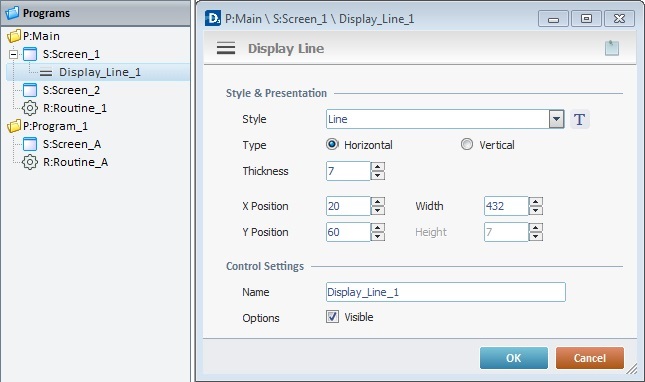This screenshot has height=382, width=645.
Task: Select the Vertical type radio button
Action: pos(466,144)
